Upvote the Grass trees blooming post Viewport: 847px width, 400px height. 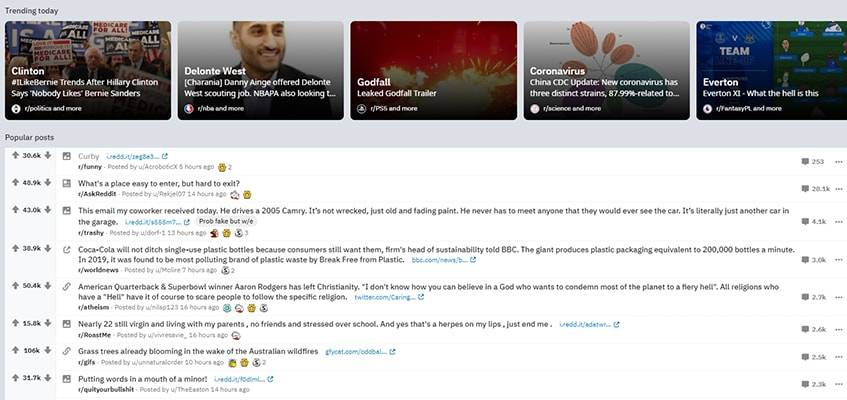tap(15, 350)
